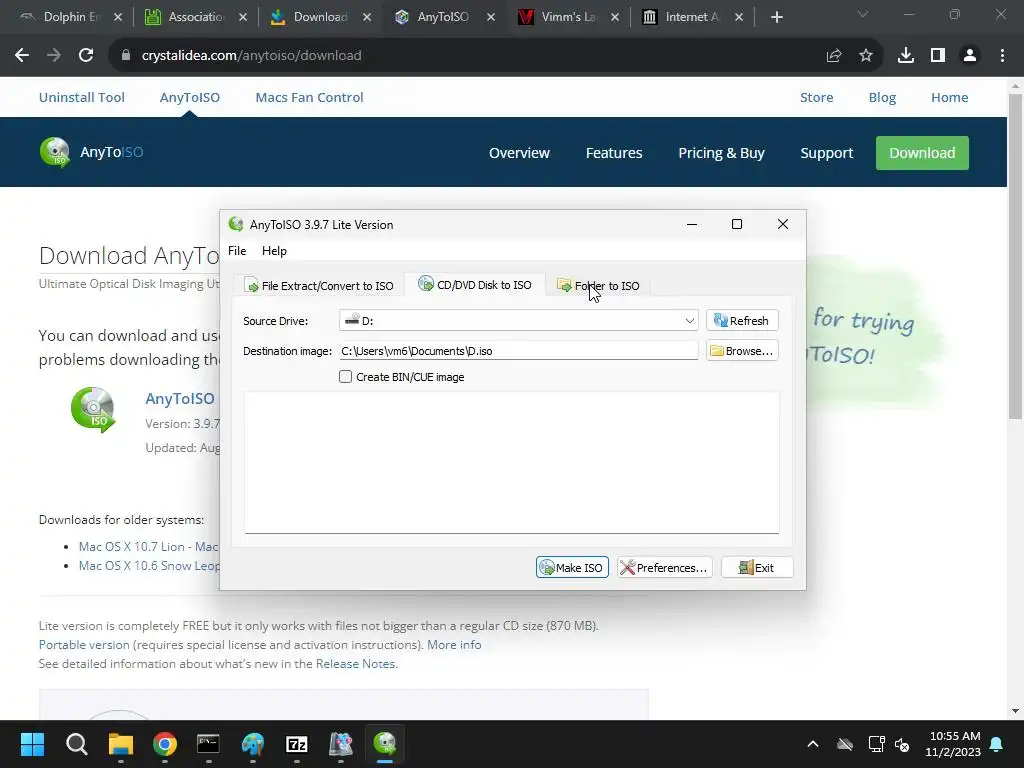1024x768 pixels.
Task: Open Chrome downloads icon
Action: pos(905,56)
